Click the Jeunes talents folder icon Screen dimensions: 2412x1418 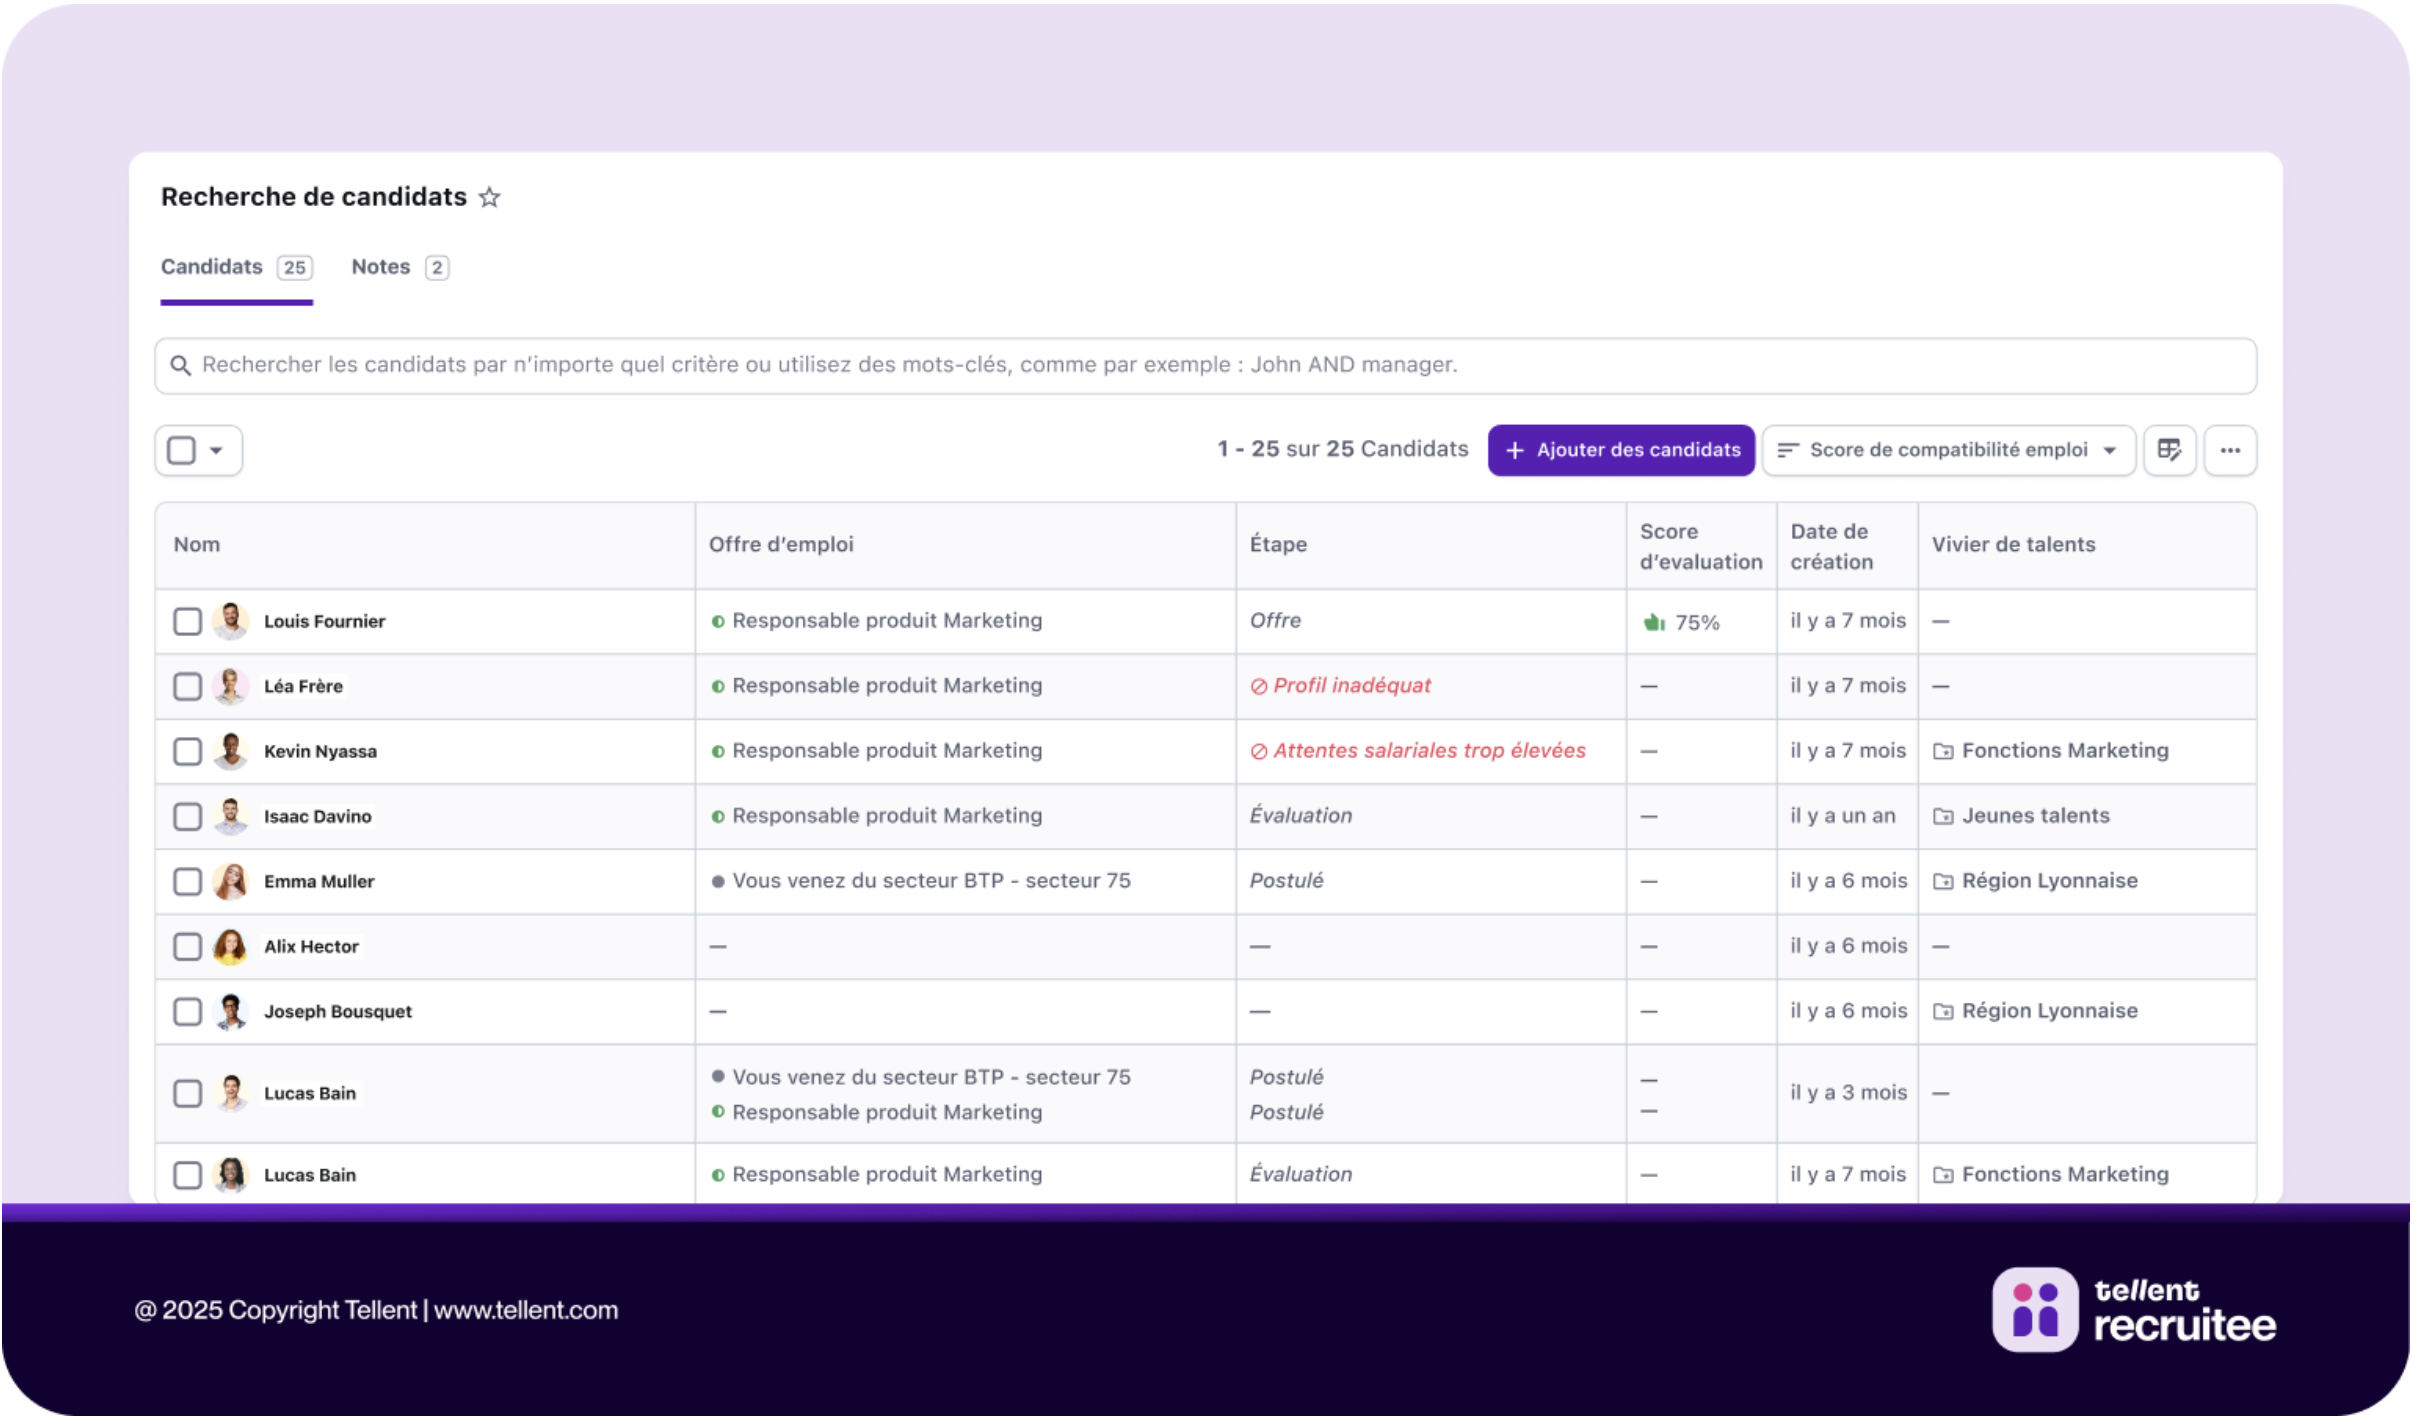coord(1942,816)
